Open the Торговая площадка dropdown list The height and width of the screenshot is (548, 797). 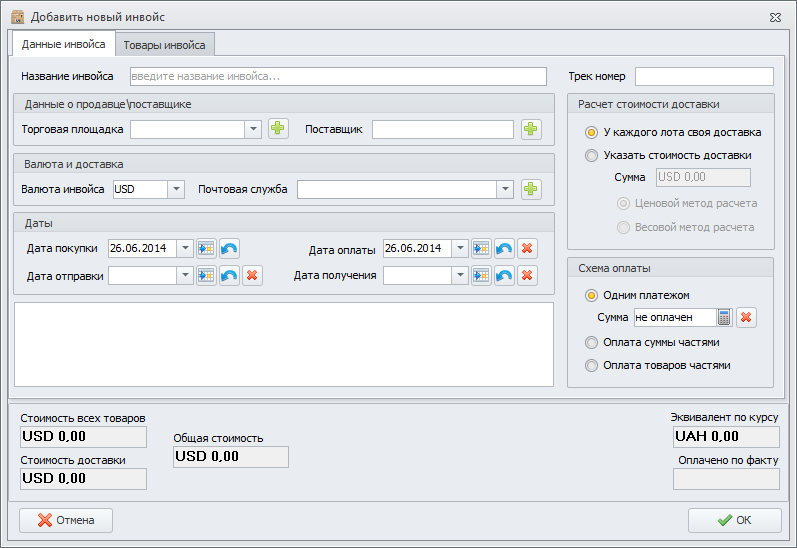[252, 129]
